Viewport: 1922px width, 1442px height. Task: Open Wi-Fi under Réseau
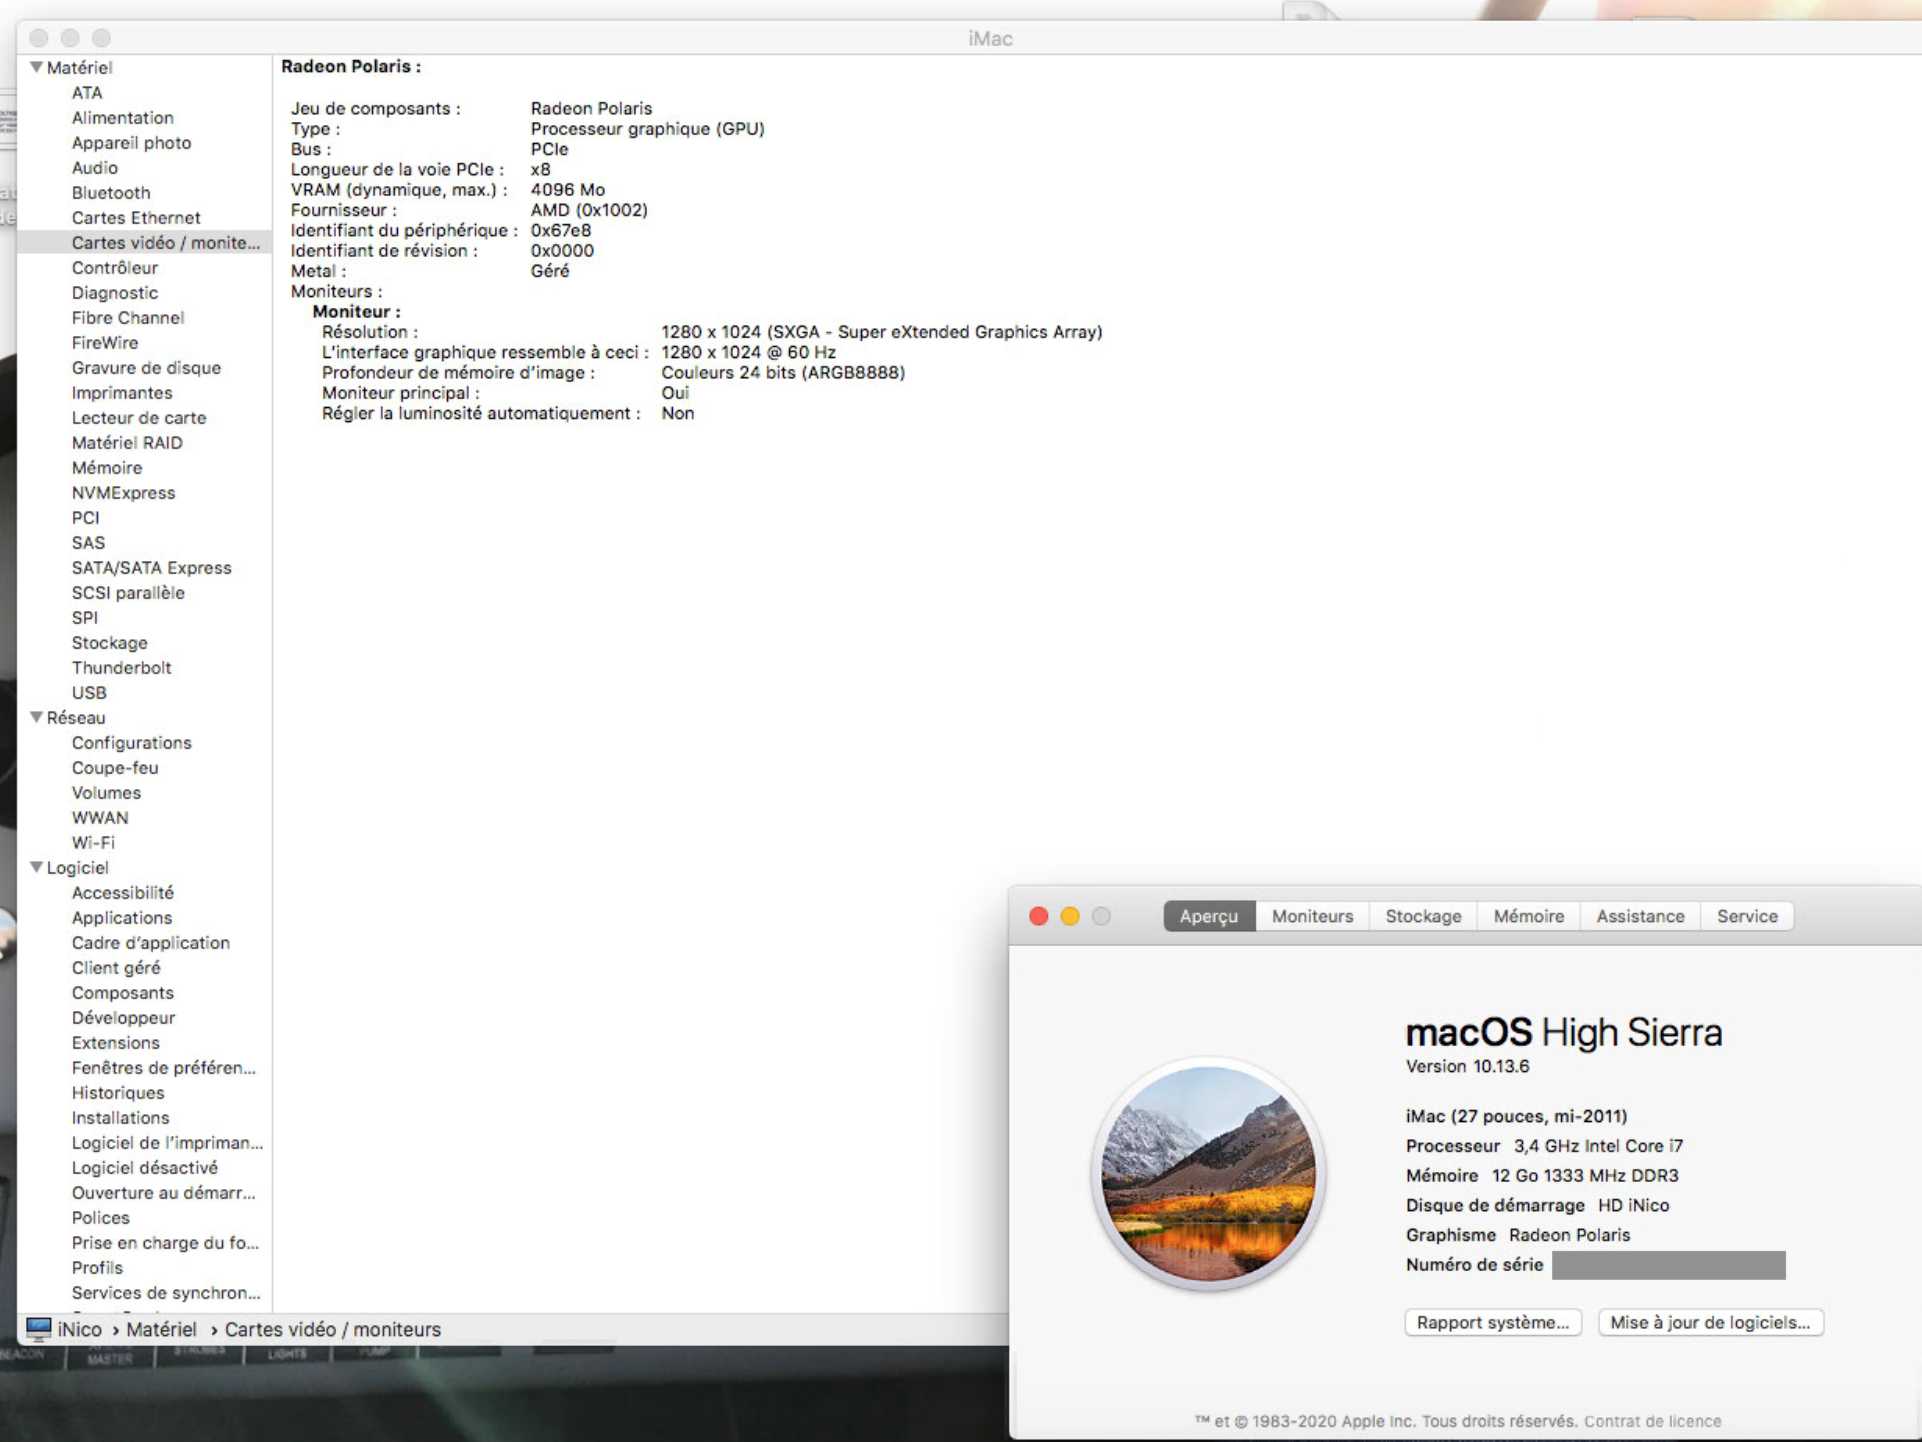[93, 842]
